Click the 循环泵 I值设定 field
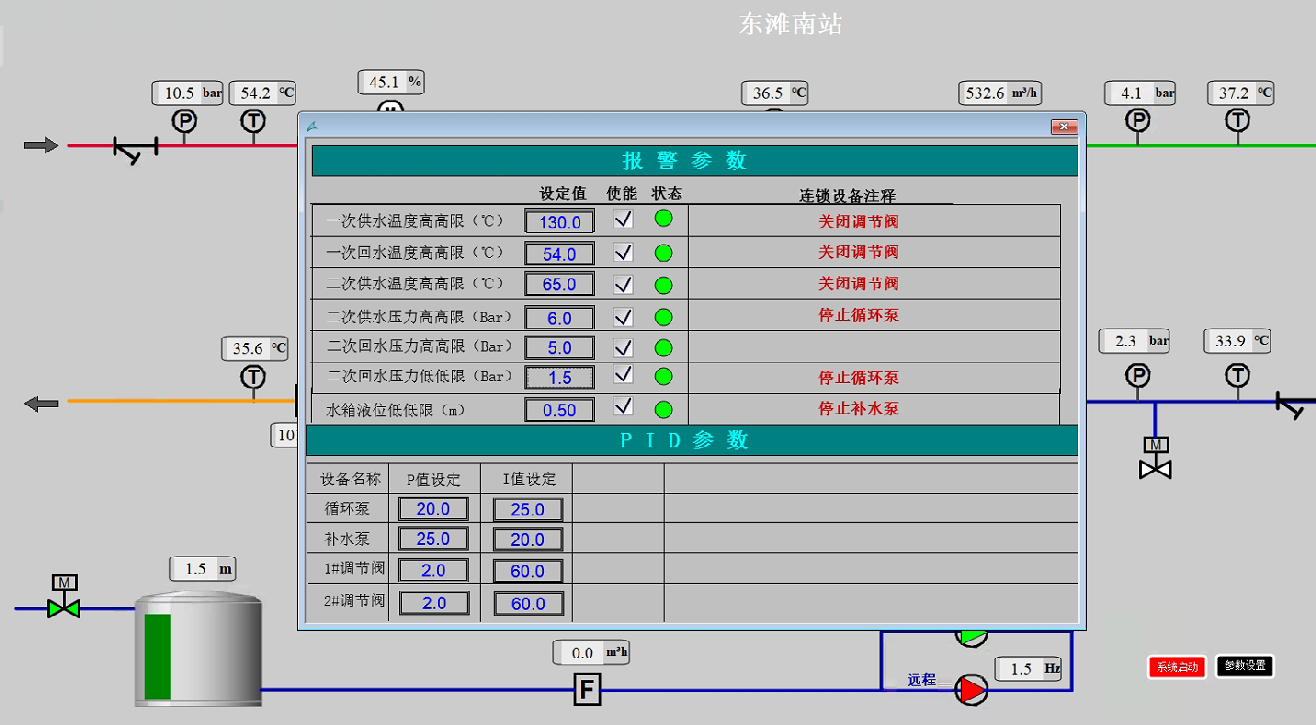 click(528, 510)
